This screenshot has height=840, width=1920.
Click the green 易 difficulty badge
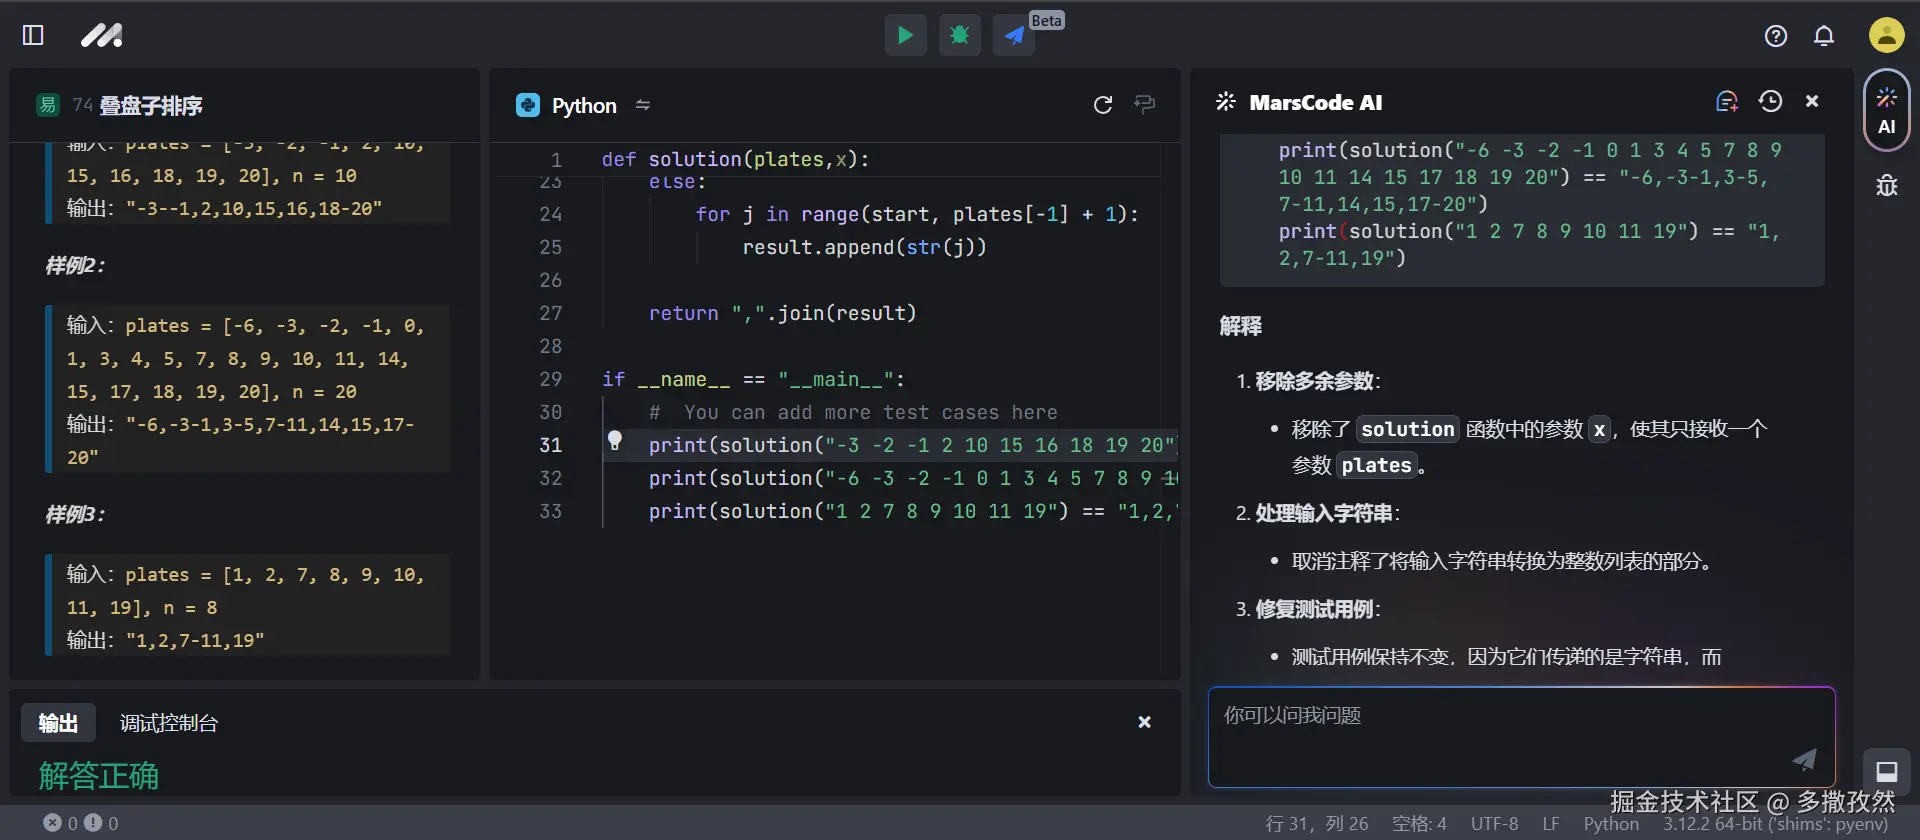point(47,105)
